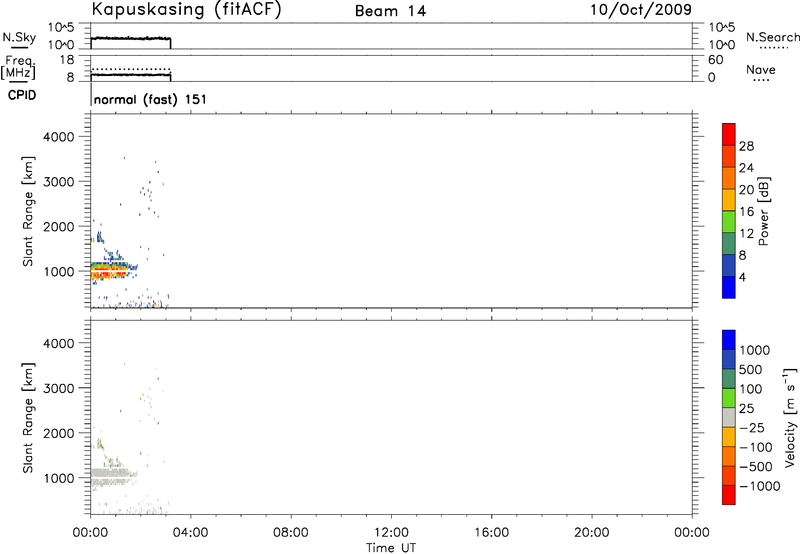The image size is (800, 554).
Task: Click the -25 tick label on Velocity color bar
Action: tap(751, 427)
